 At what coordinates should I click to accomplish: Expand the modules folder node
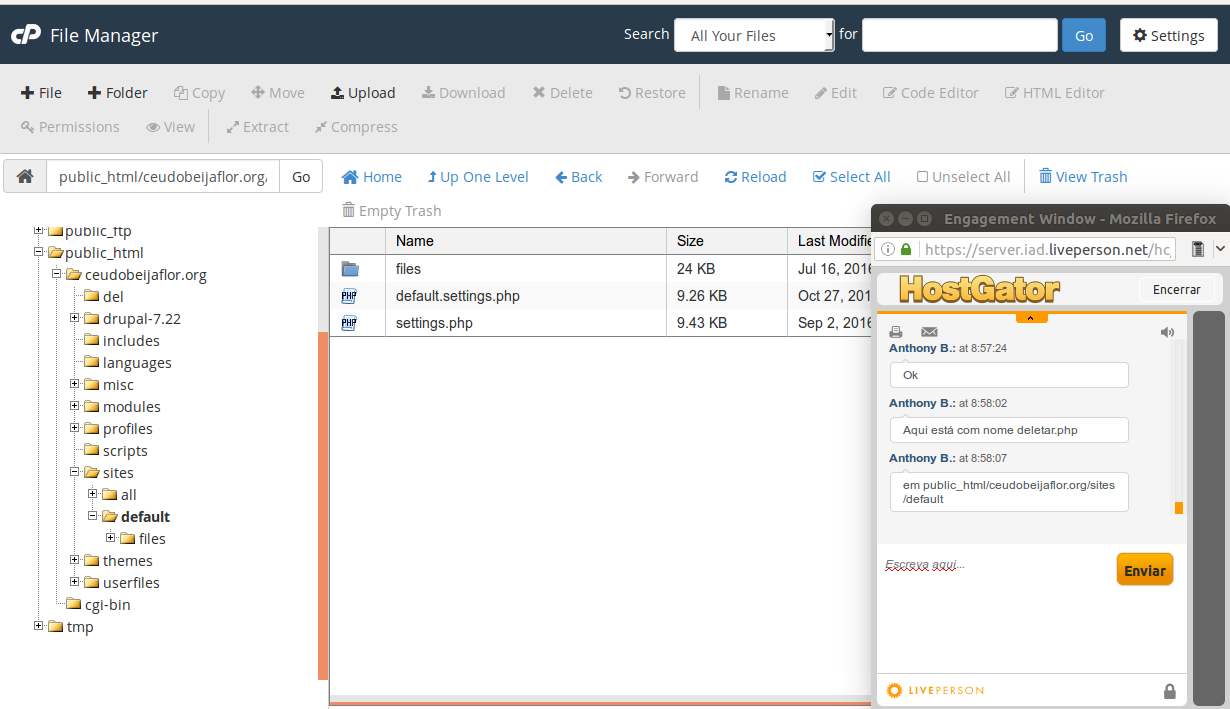pos(75,406)
